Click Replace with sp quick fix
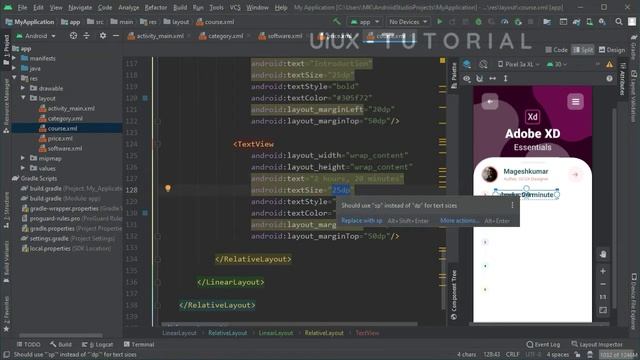This screenshot has height=360, width=640. click(x=362, y=220)
